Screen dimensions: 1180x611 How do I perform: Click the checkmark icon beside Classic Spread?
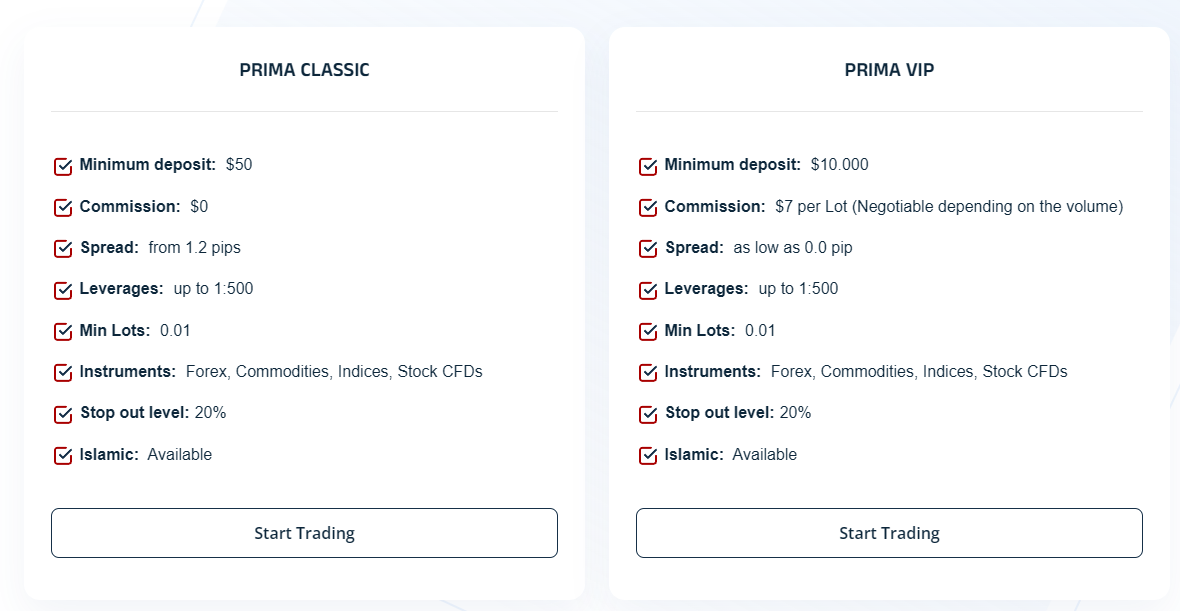pyautogui.click(x=63, y=248)
